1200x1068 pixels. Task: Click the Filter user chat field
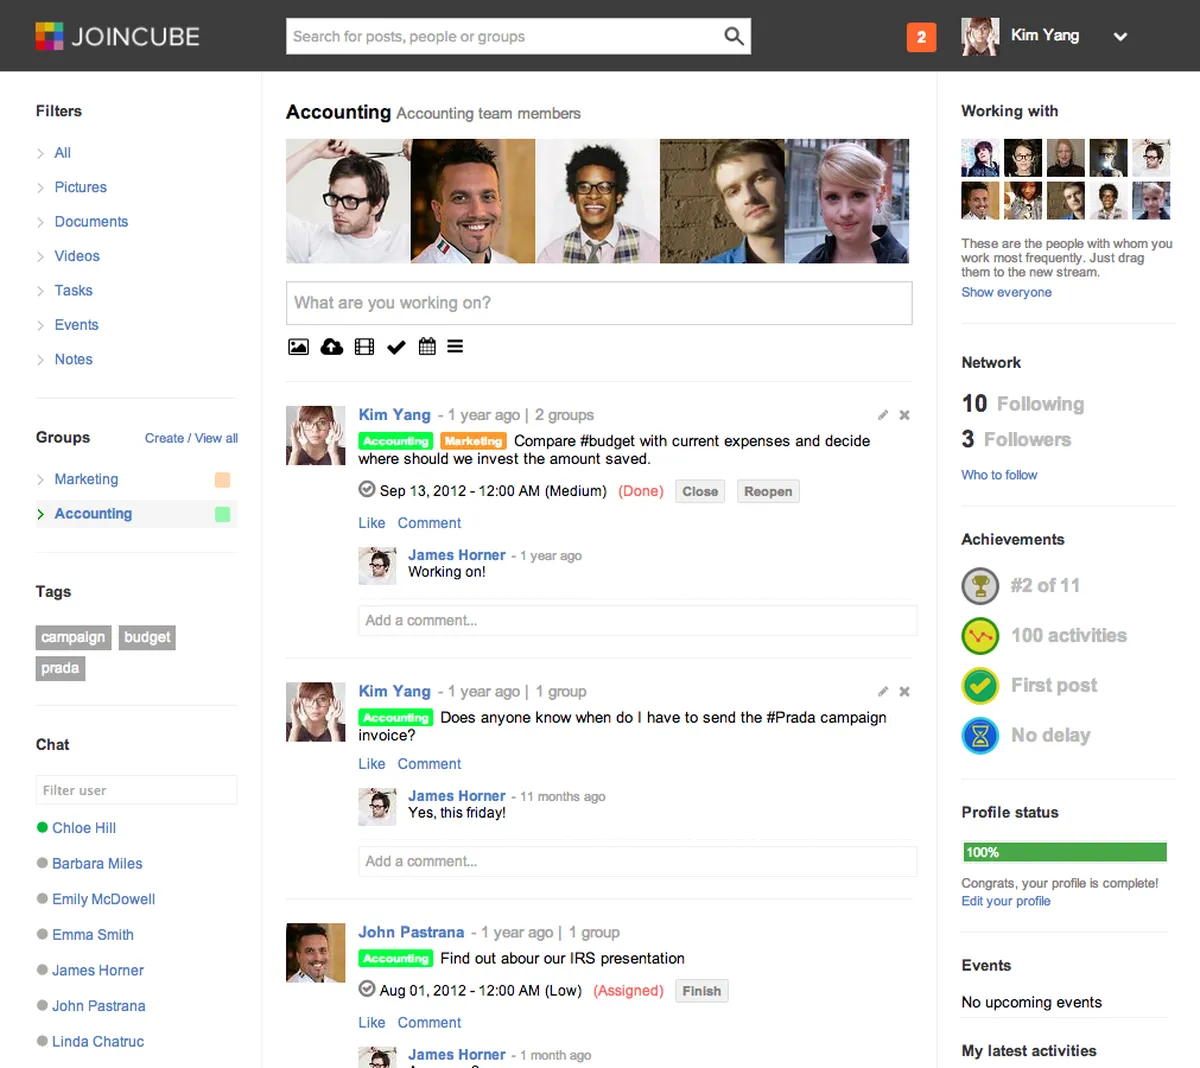point(136,790)
